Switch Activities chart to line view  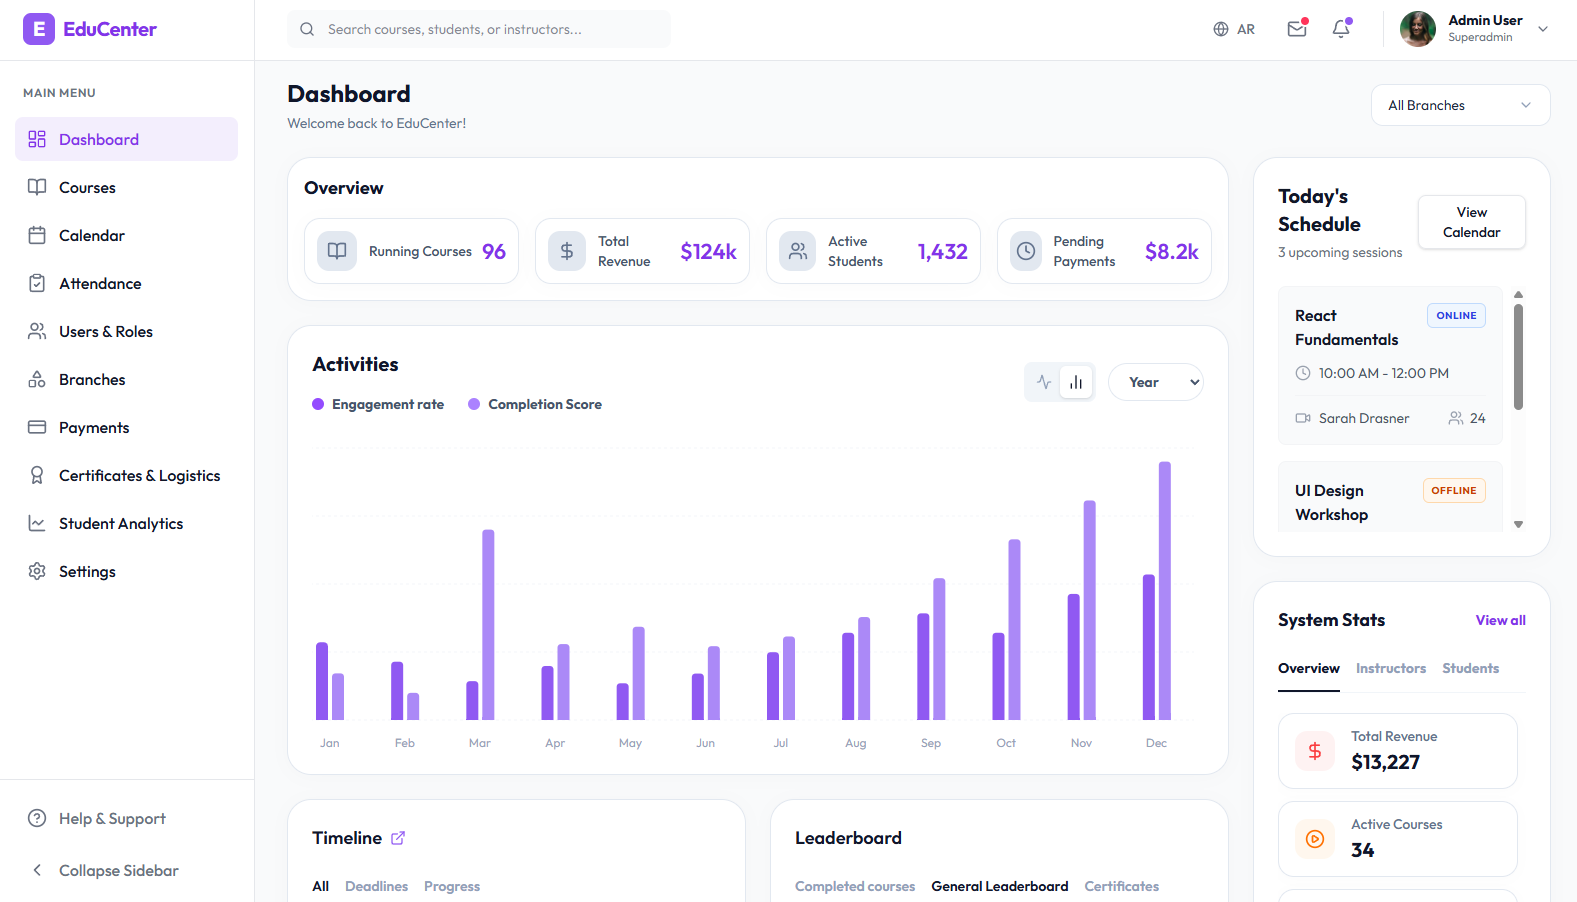coord(1044,382)
